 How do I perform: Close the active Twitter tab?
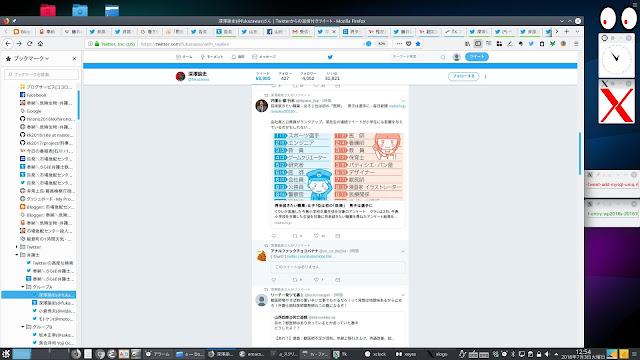(334, 31)
